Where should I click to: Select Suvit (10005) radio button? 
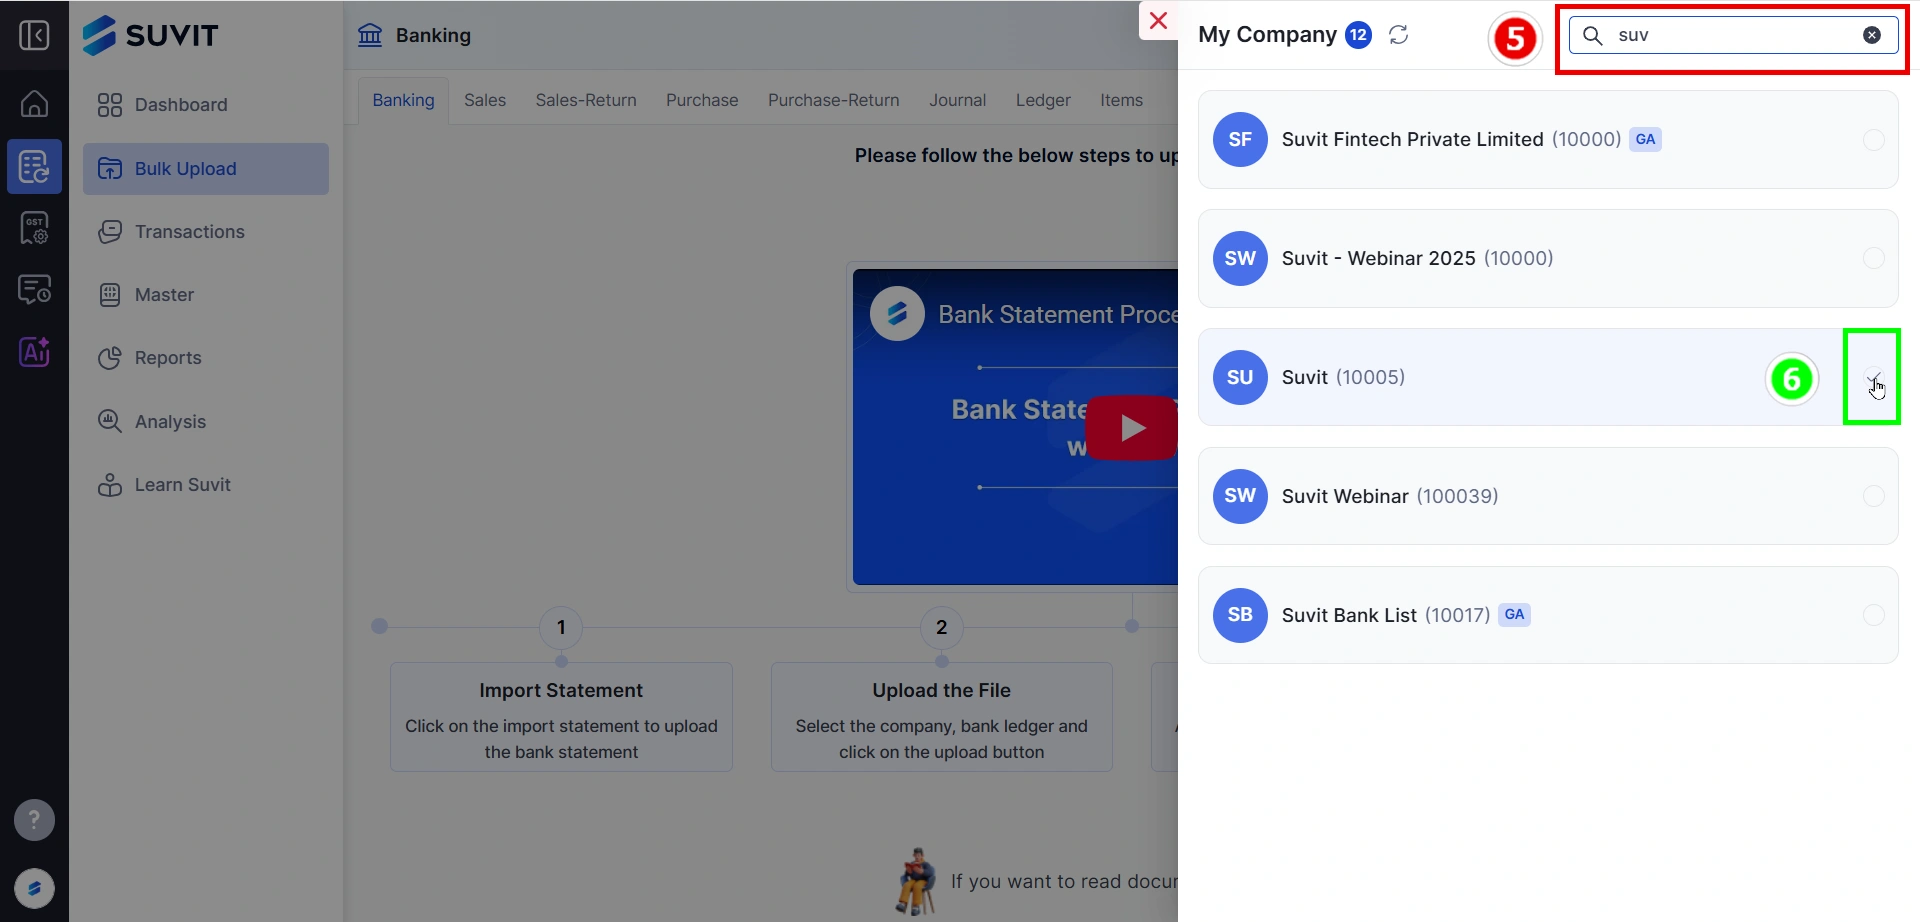click(1874, 378)
